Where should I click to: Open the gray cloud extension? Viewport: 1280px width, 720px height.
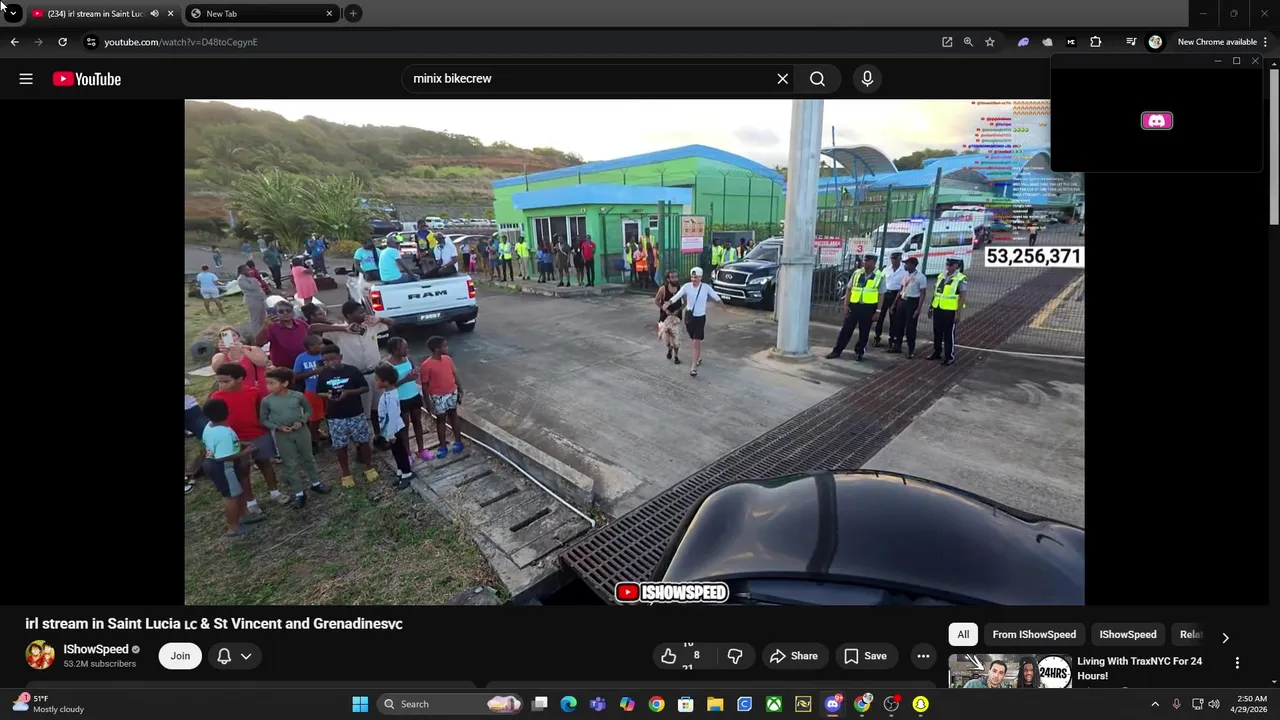click(1047, 42)
